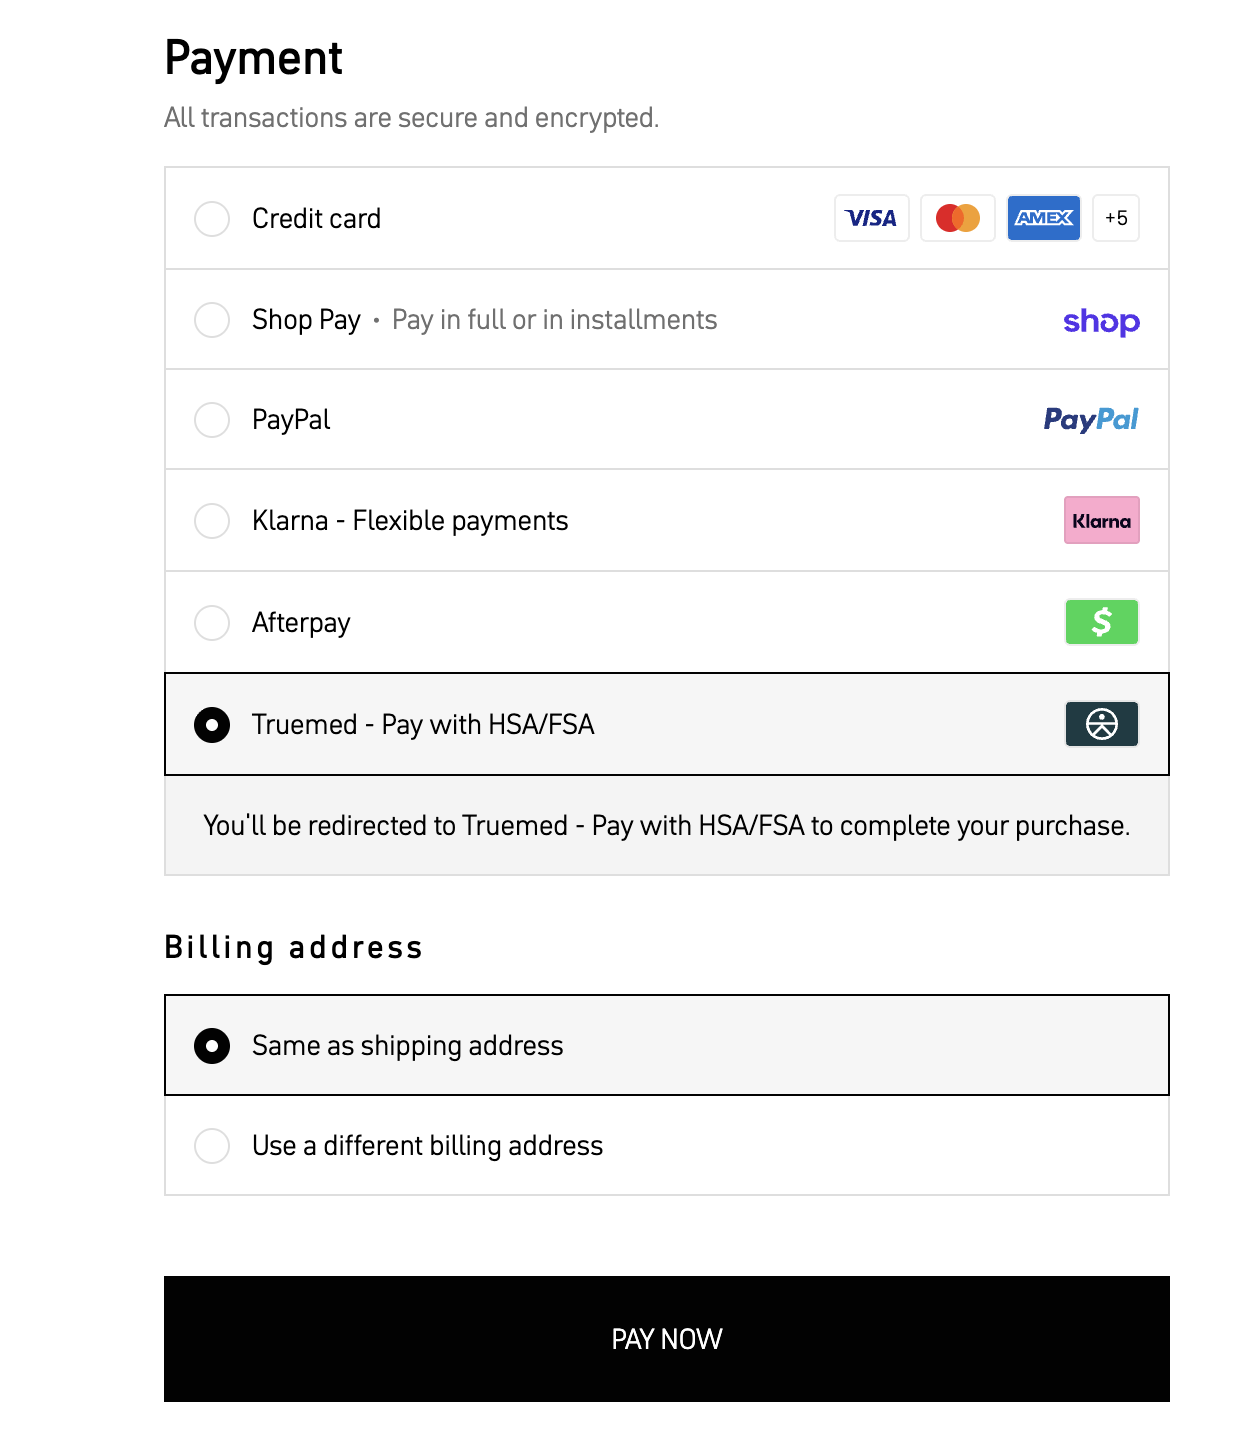Click the green Afterpay dollar icon
The height and width of the screenshot is (1438, 1236).
pos(1101,622)
